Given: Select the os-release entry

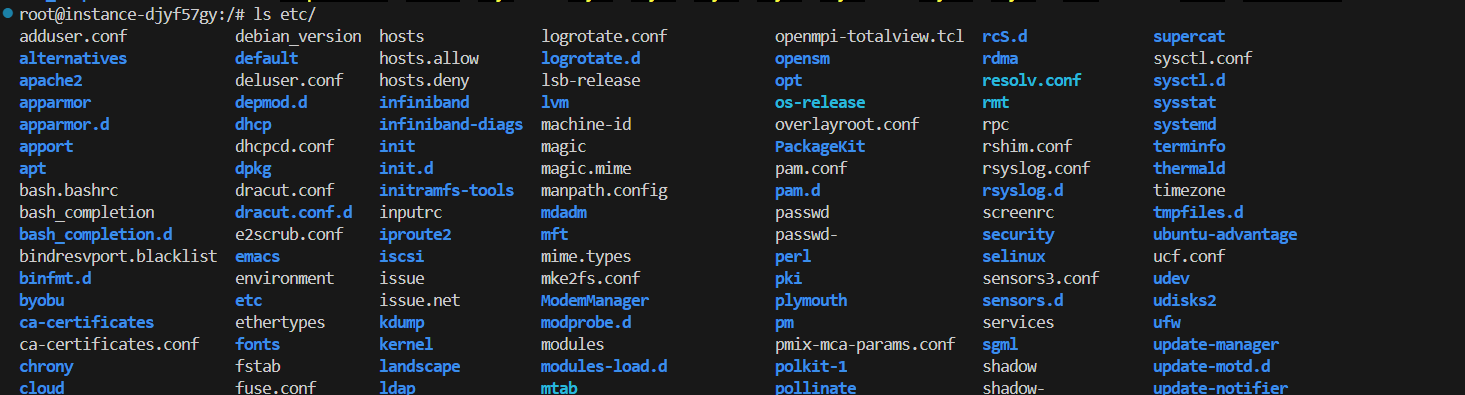Looking at the screenshot, I should [x=820, y=102].
